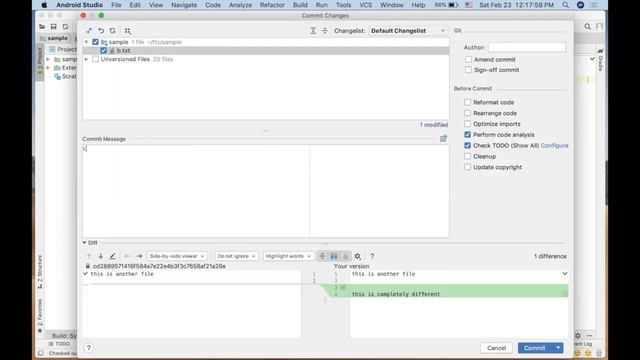Collapse the Diff section
The image size is (640, 360).
pyautogui.click(x=84, y=243)
